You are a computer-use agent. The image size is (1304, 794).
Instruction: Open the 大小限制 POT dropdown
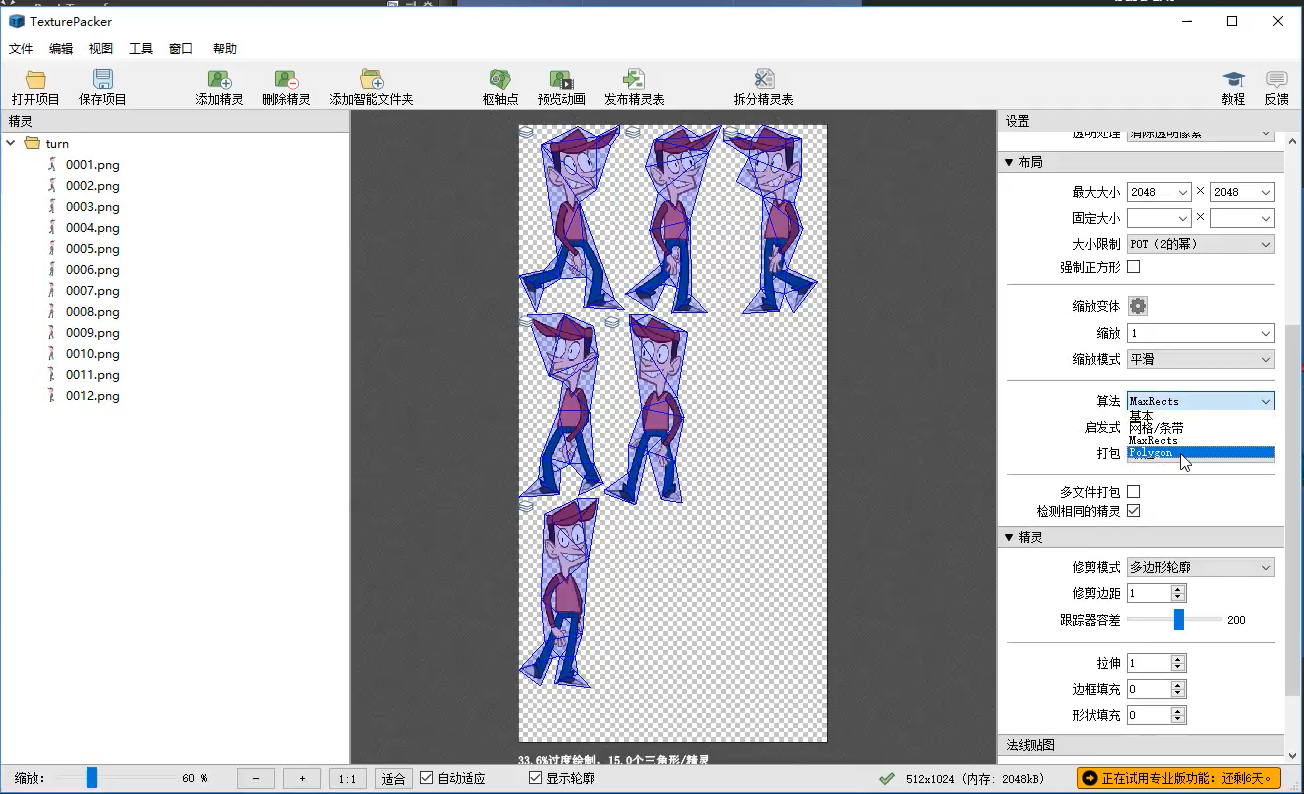[x=1199, y=243]
